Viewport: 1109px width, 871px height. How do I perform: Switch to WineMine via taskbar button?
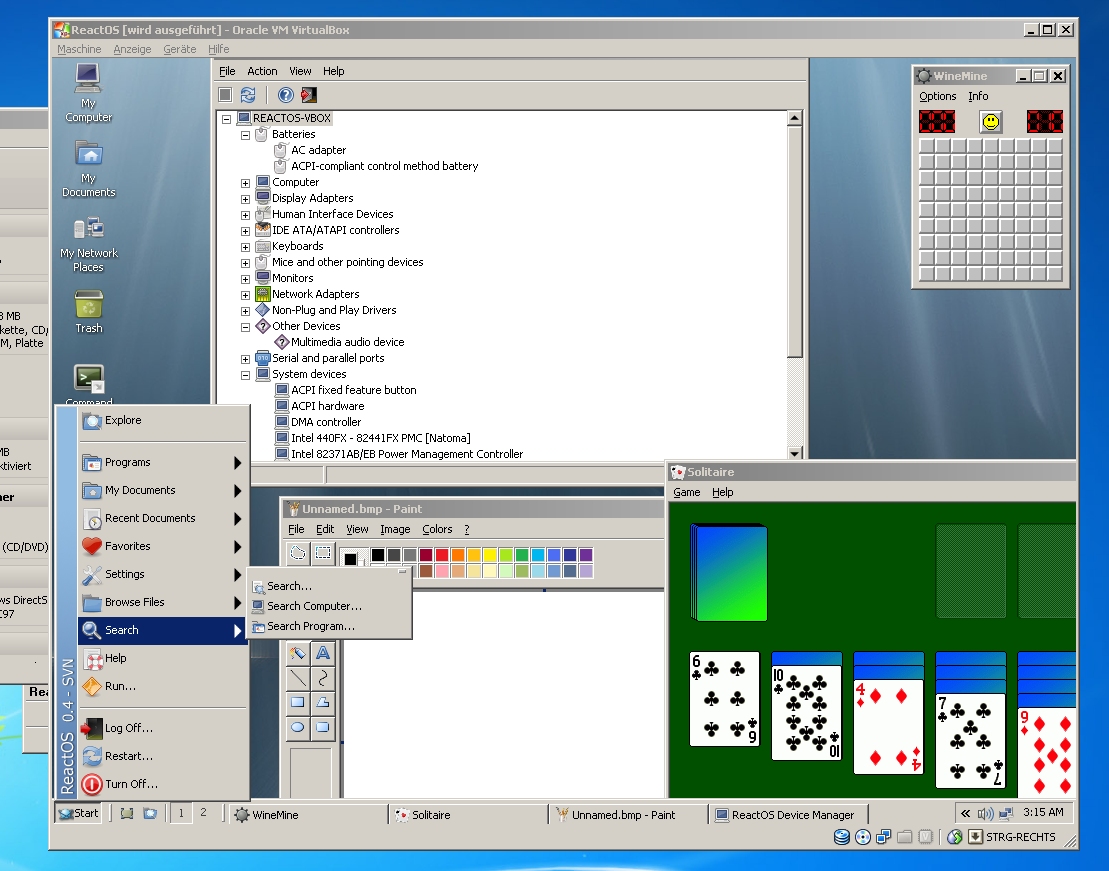pyautogui.click(x=308, y=814)
